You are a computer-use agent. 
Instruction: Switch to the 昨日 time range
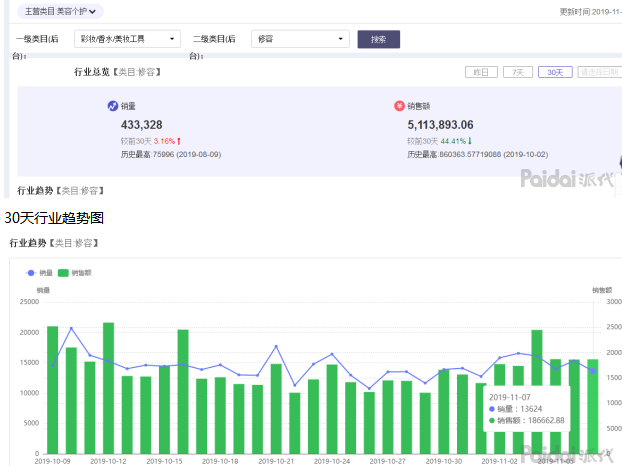pos(481,72)
